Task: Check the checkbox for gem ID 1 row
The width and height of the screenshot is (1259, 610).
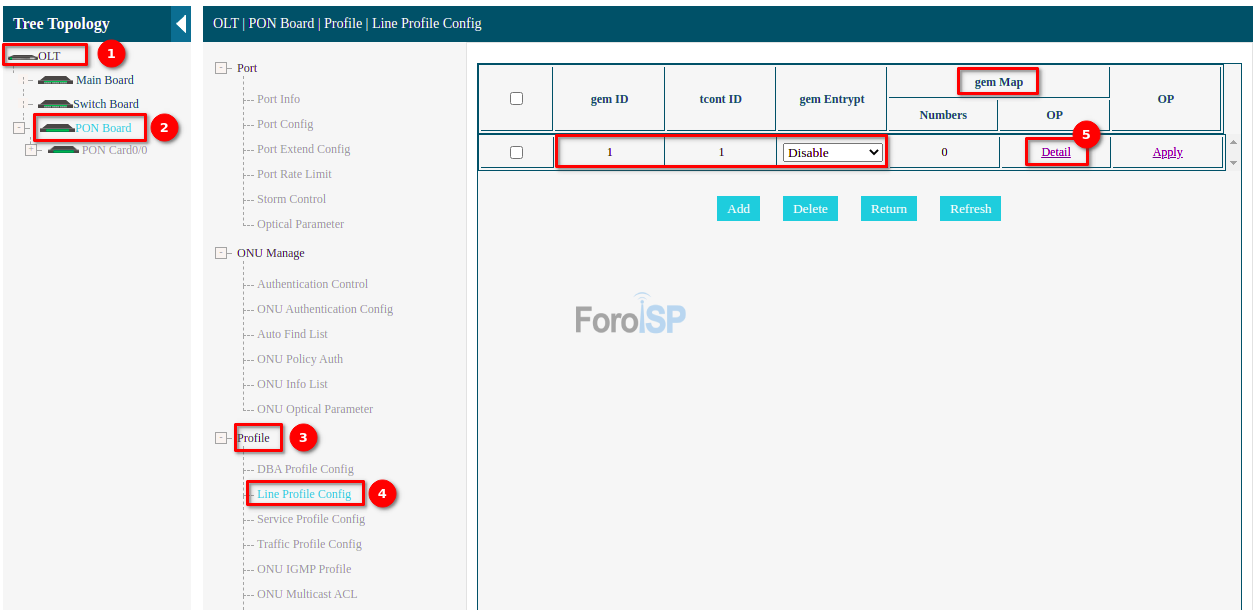Action: coord(516,152)
